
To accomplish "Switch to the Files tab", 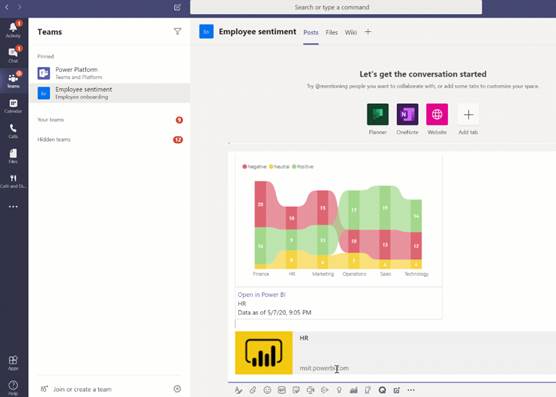I will [x=332, y=32].
